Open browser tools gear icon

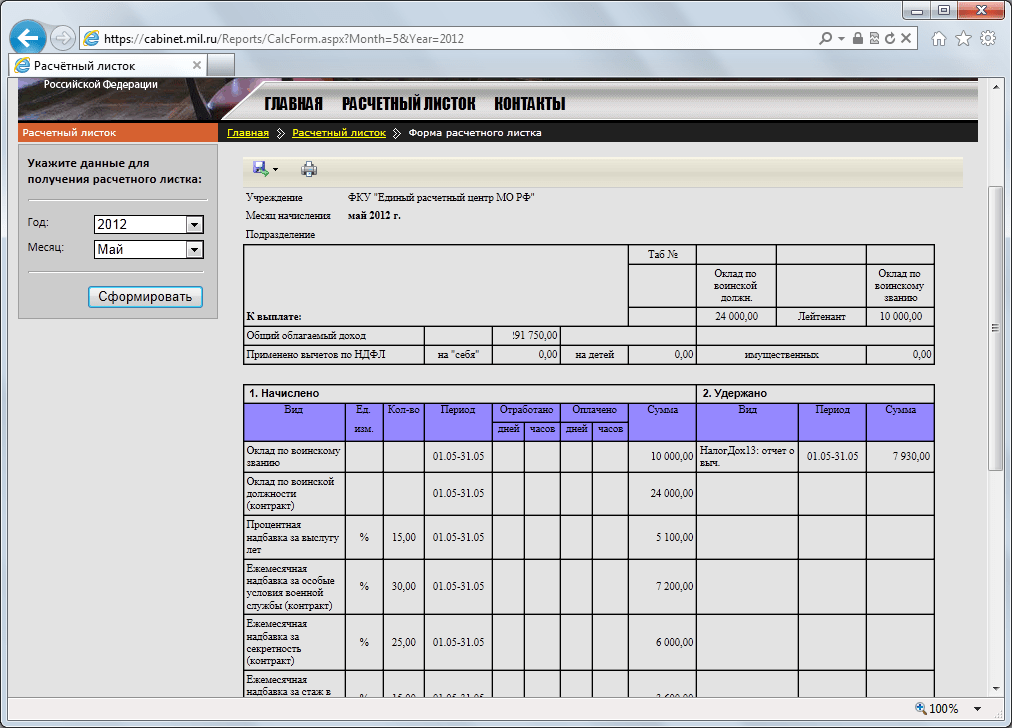988,39
